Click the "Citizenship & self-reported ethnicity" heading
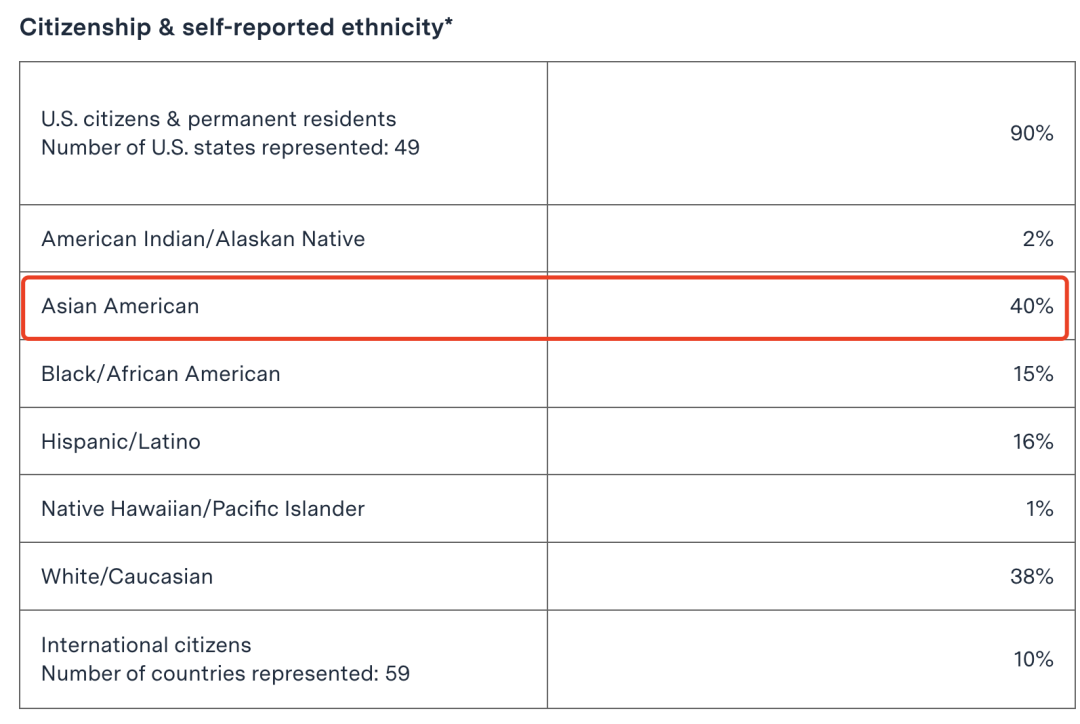Viewport: 1080px width, 724px height. (x=232, y=28)
